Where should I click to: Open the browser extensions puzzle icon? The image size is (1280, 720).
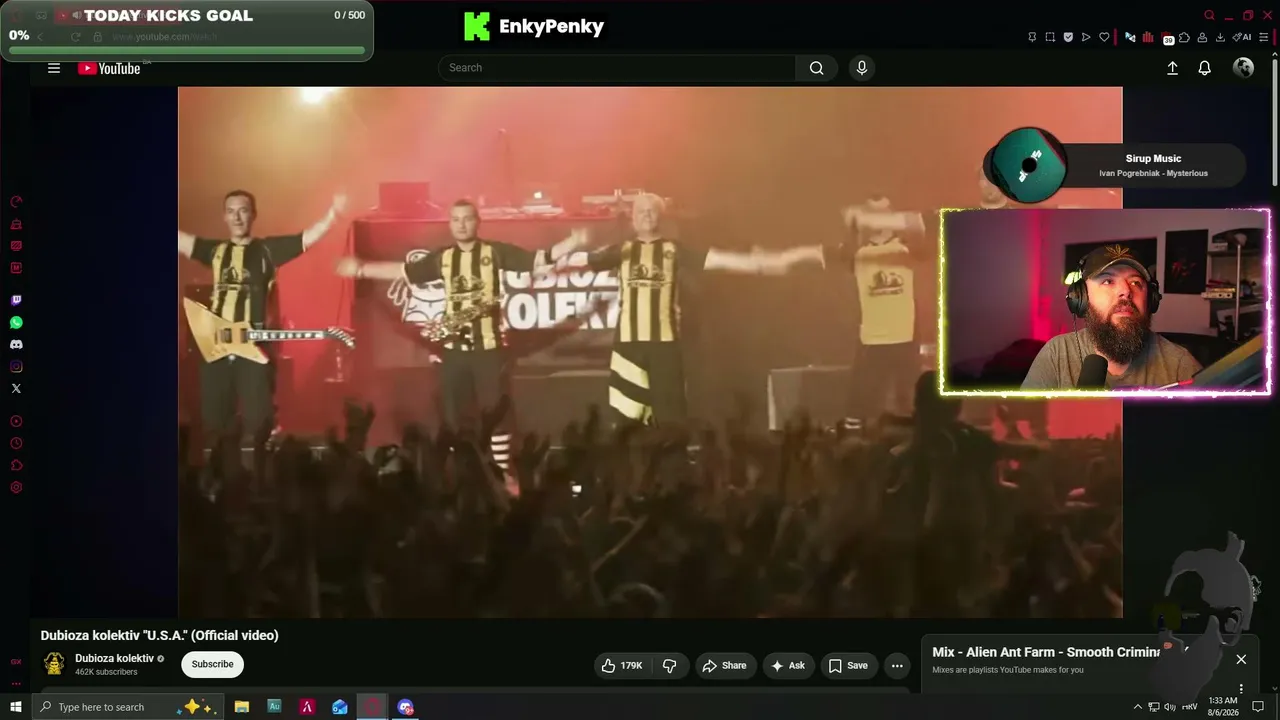[1184, 37]
